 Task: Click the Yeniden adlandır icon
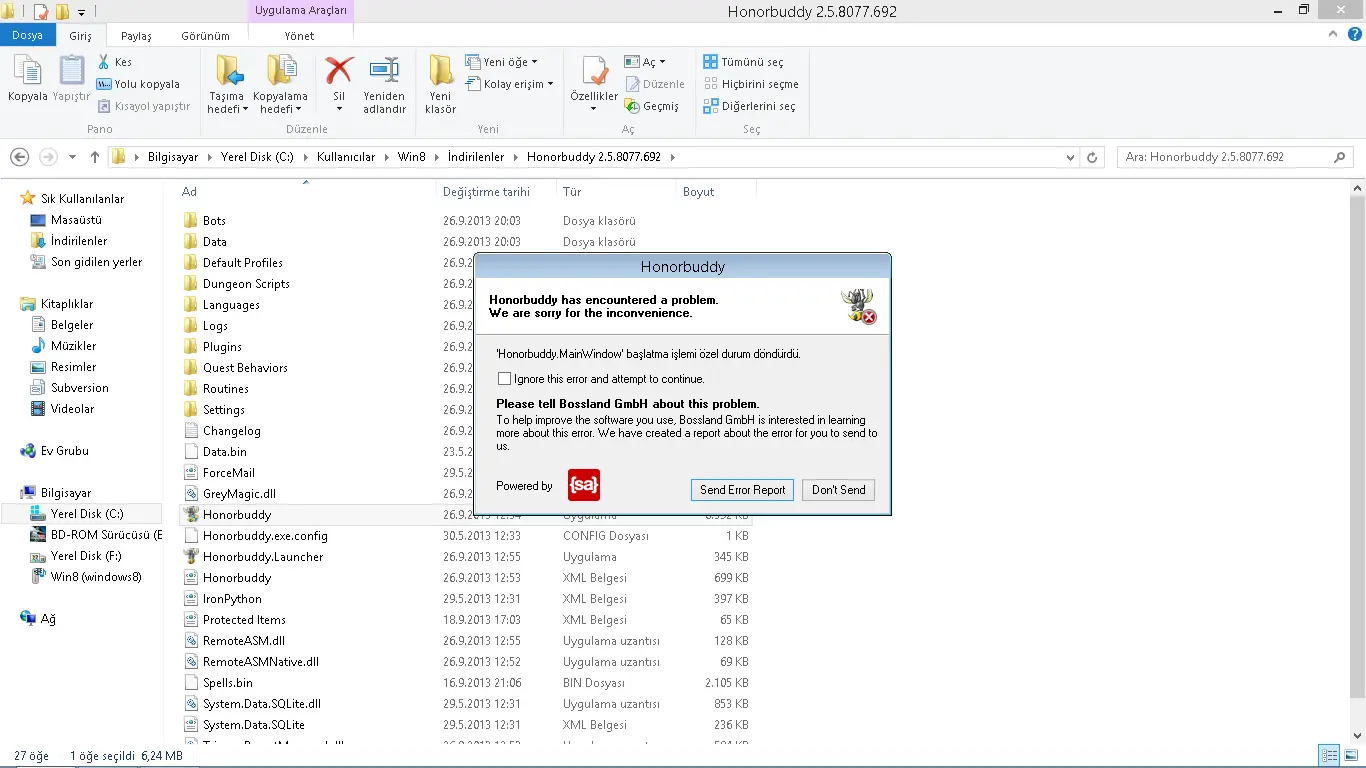pos(384,70)
